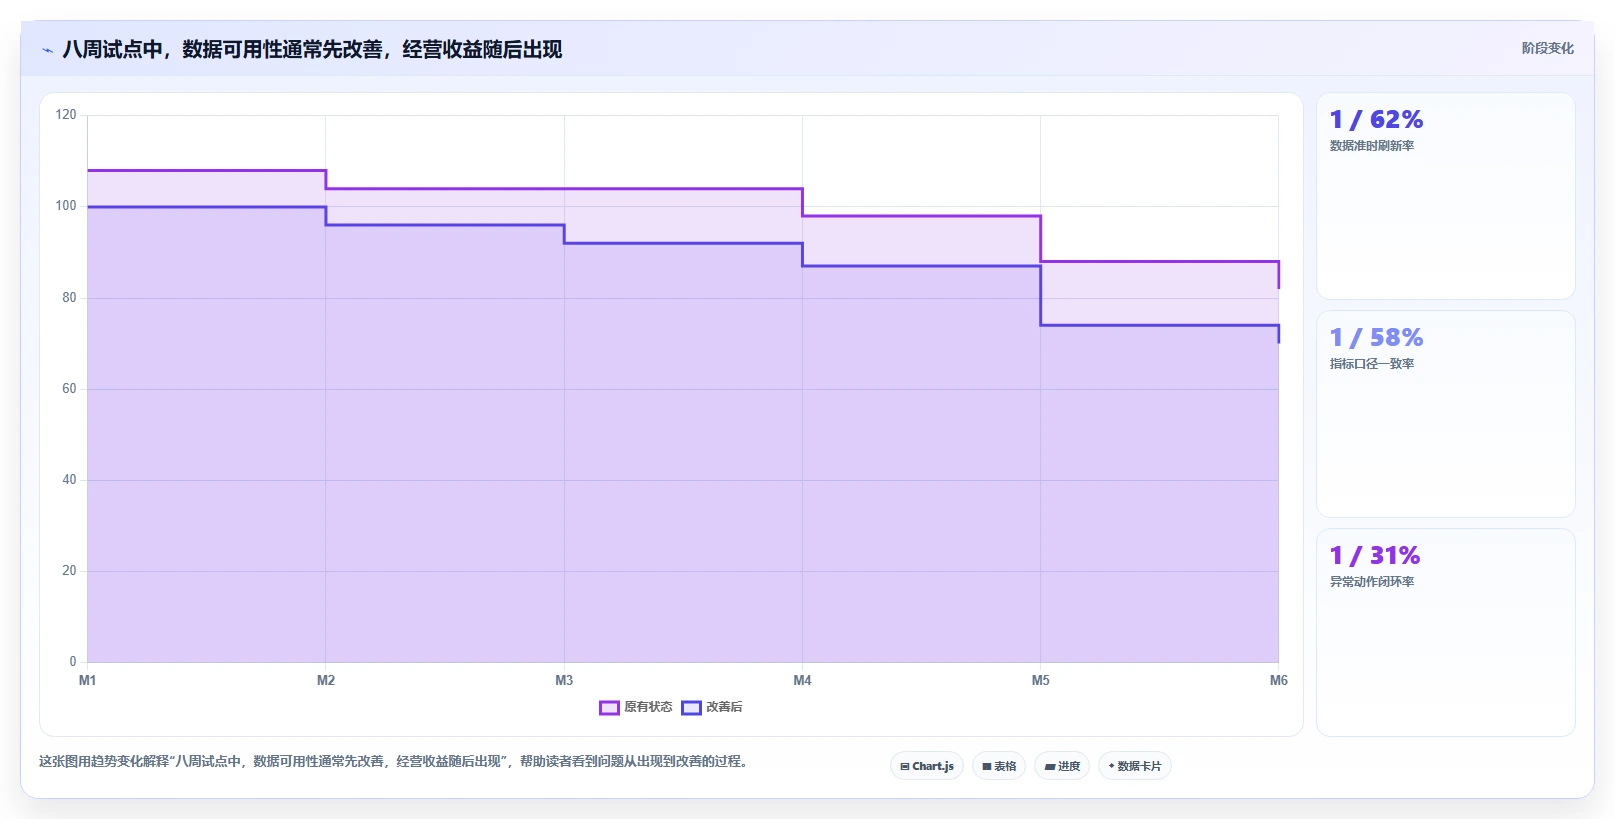Click the icon inside the Chart.js tag
The height and width of the screenshot is (819, 1615).
(904, 767)
